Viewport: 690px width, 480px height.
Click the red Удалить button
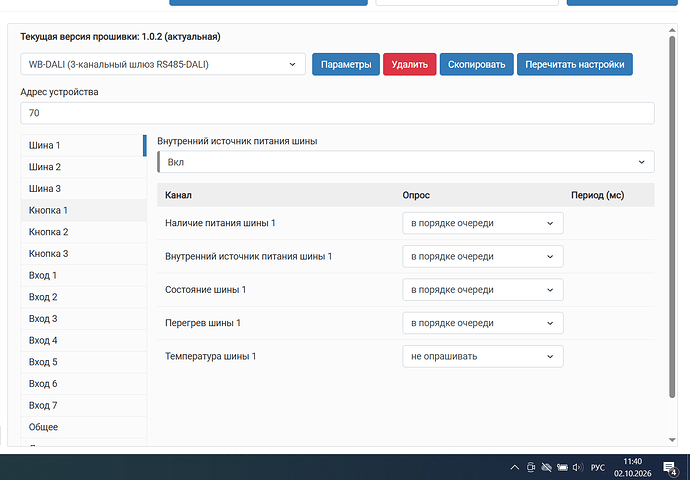(410, 64)
